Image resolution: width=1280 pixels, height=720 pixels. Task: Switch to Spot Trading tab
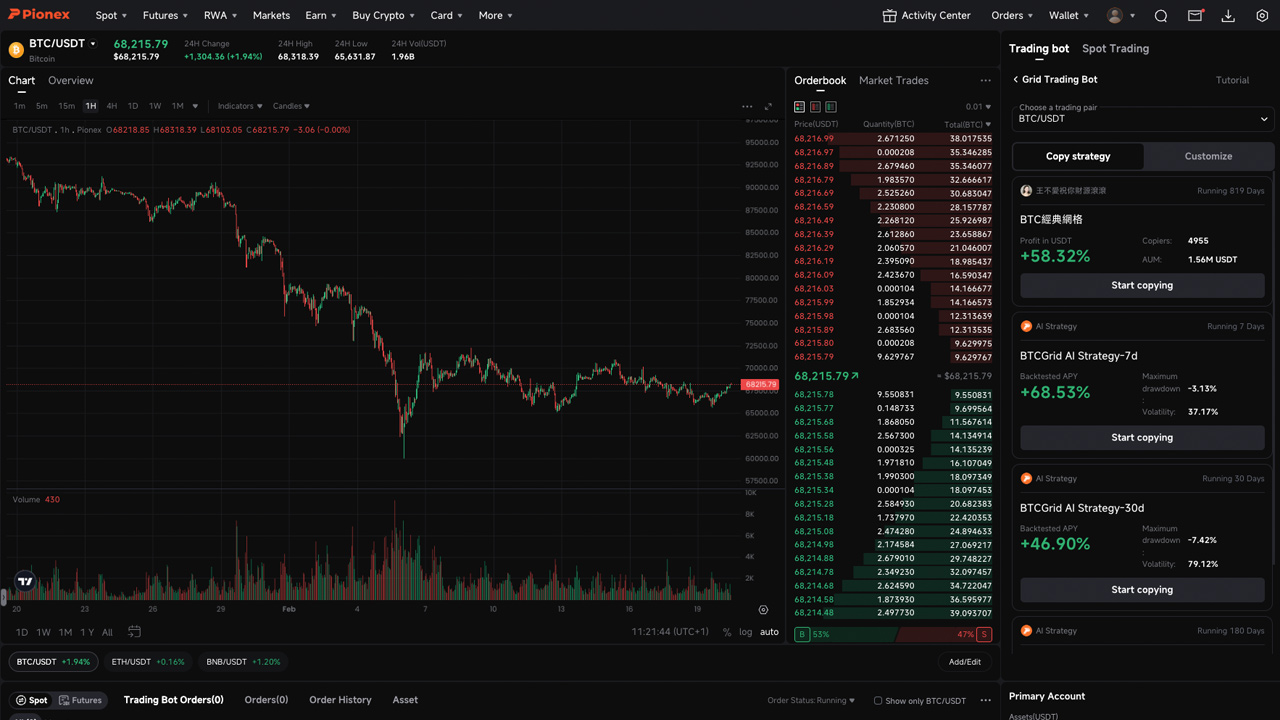[x=1115, y=48]
